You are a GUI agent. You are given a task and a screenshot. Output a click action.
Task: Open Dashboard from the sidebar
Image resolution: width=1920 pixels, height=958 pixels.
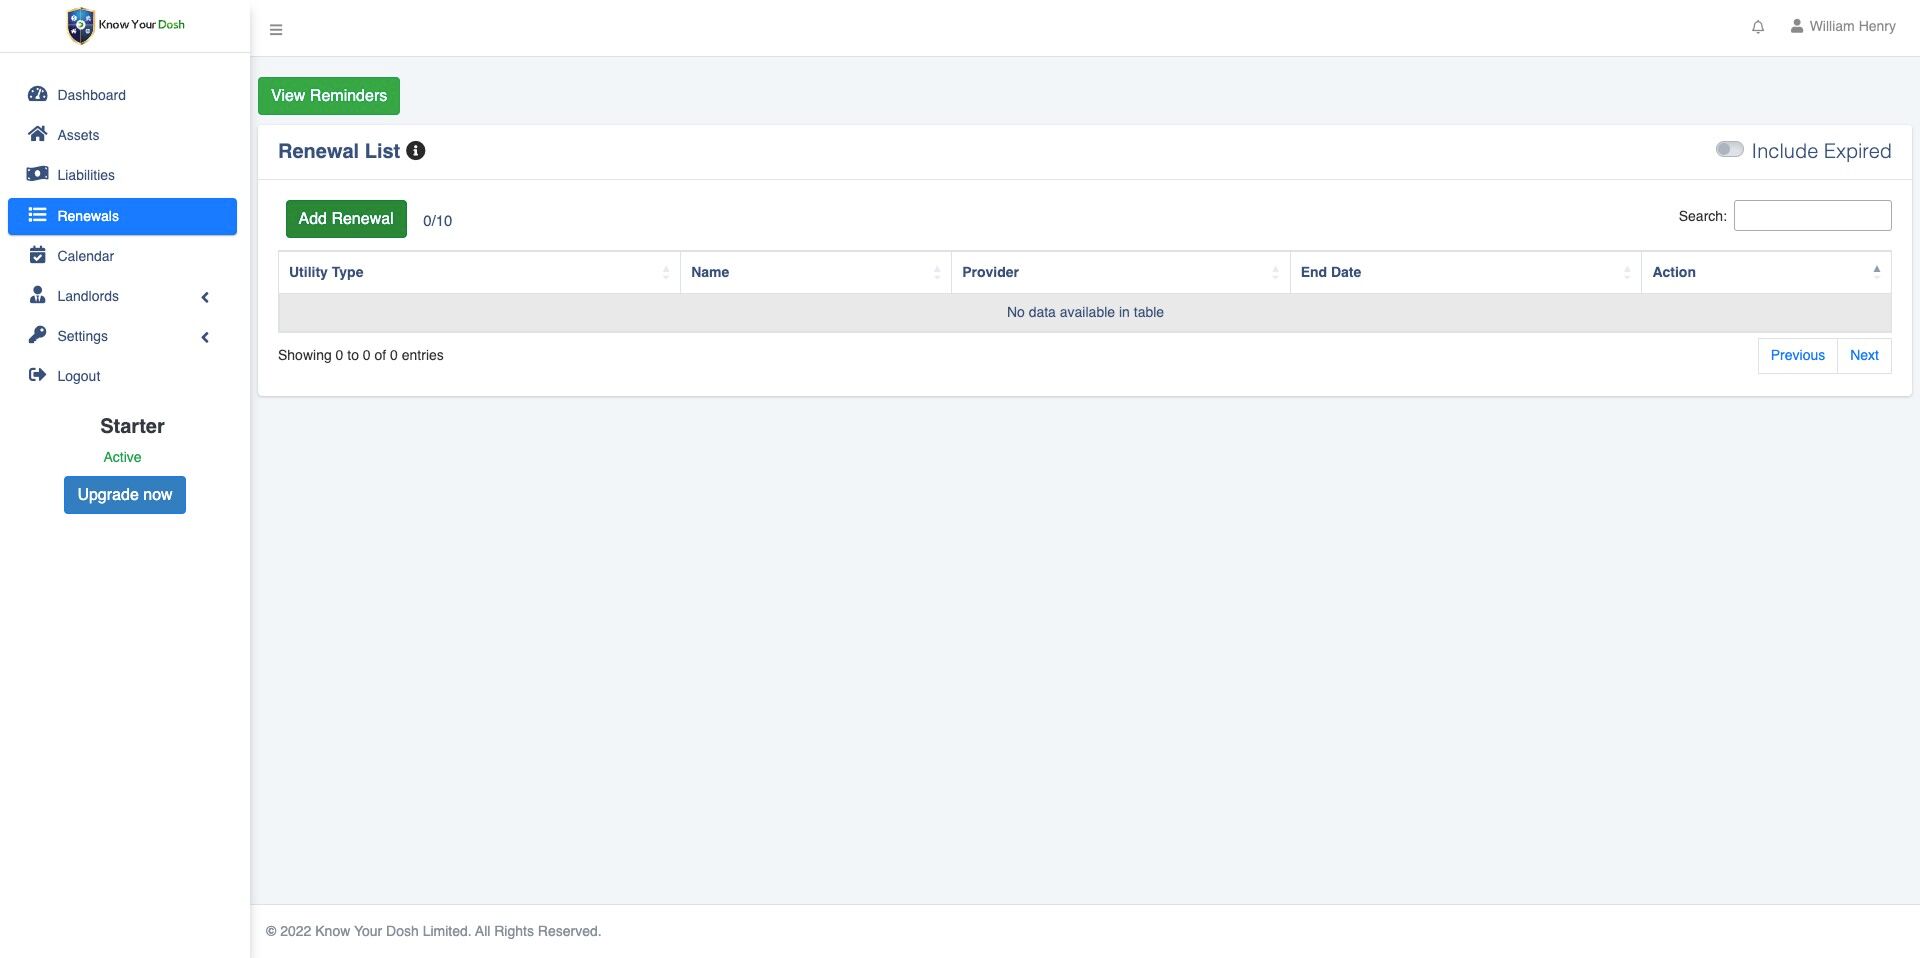[122, 95]
